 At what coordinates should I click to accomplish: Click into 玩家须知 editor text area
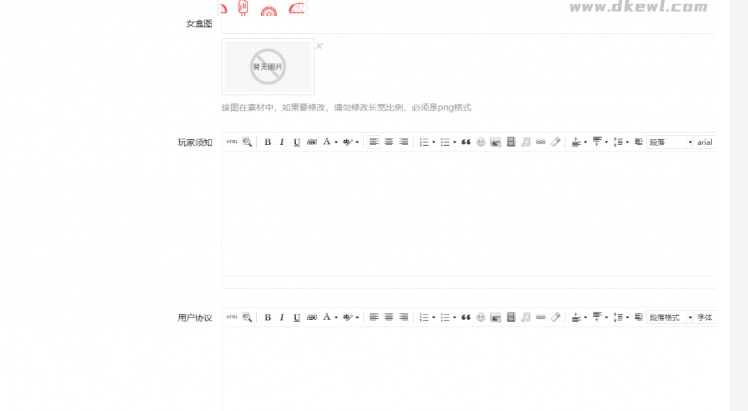[469, 213]
